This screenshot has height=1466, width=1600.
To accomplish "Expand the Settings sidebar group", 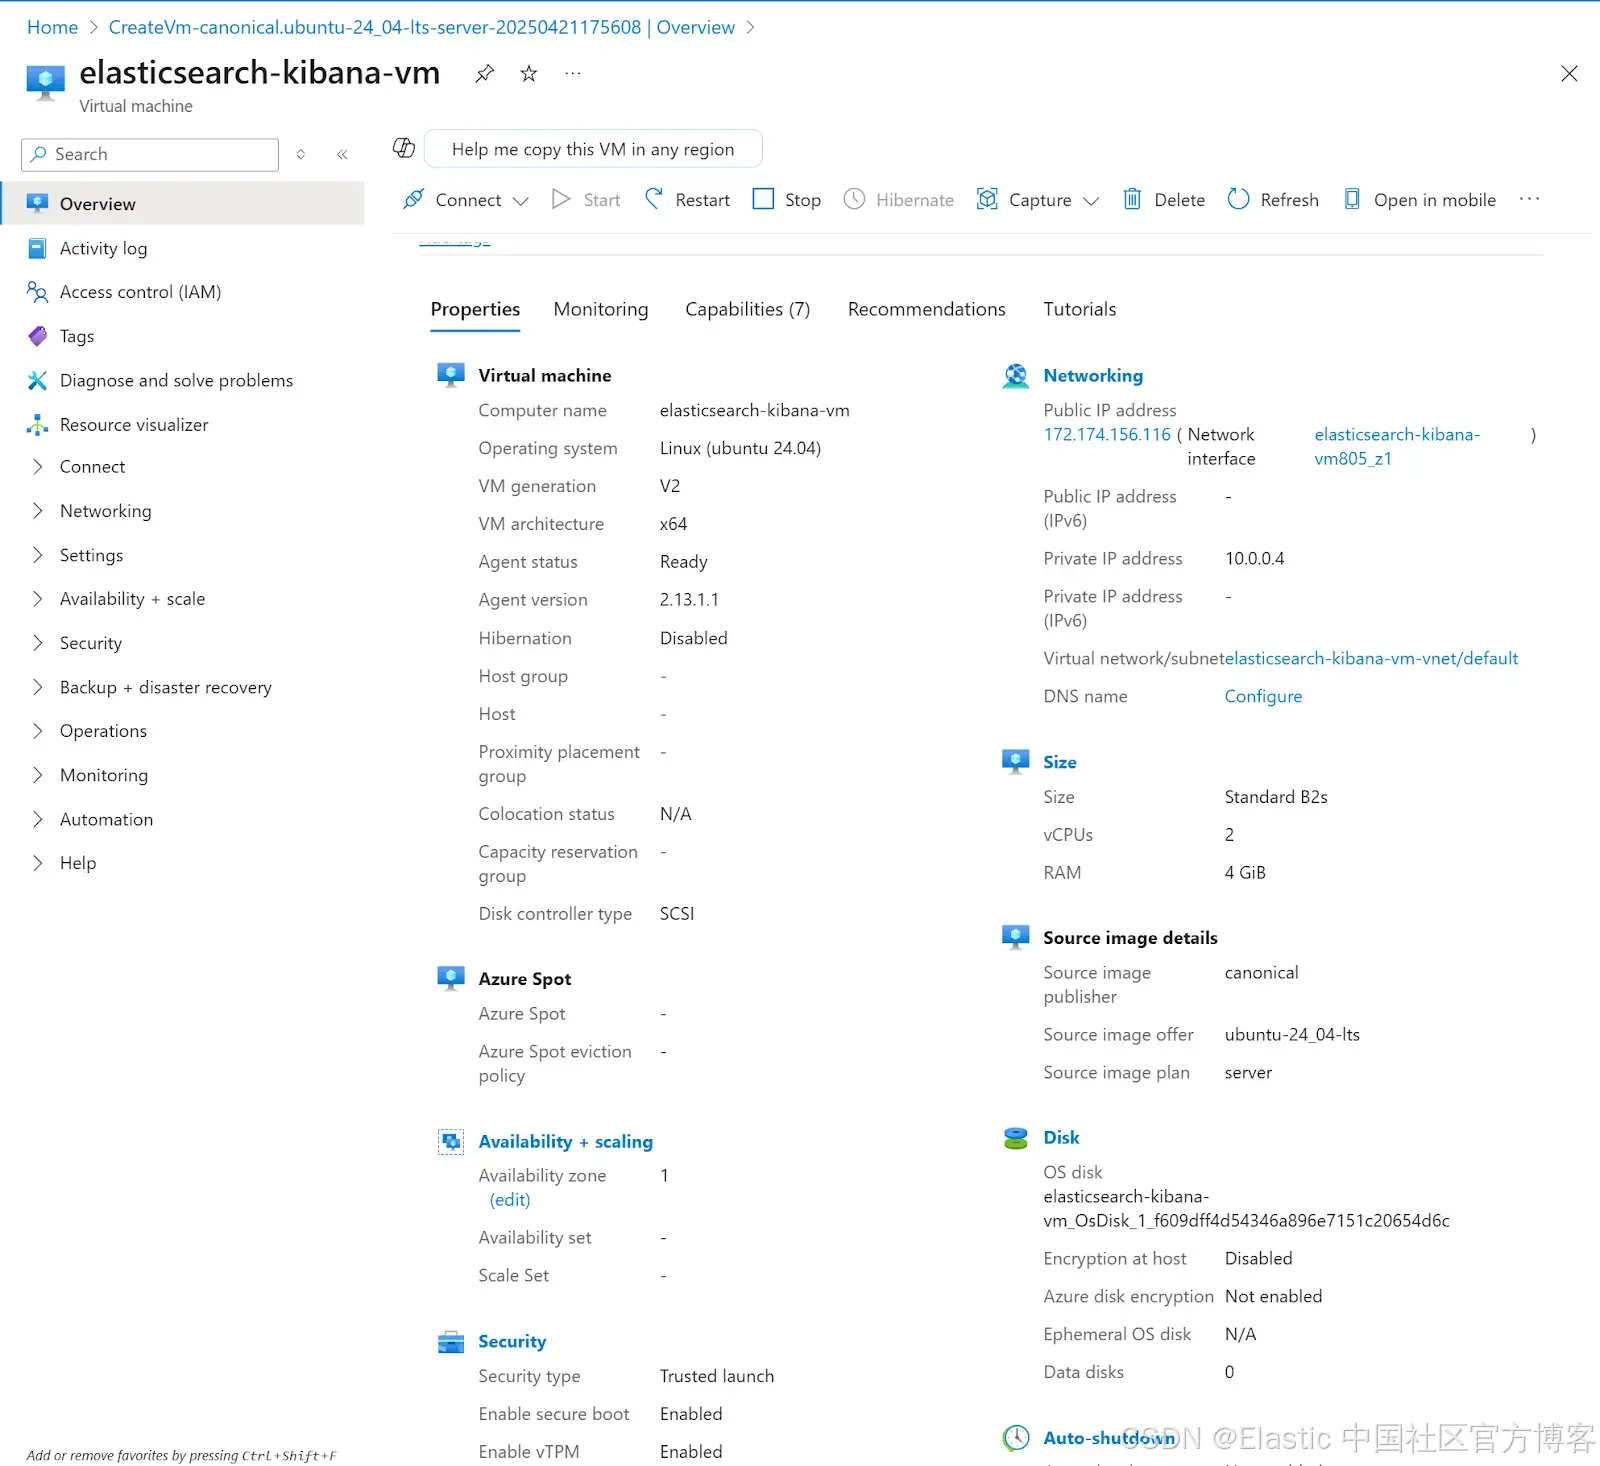I will point(91,555).
